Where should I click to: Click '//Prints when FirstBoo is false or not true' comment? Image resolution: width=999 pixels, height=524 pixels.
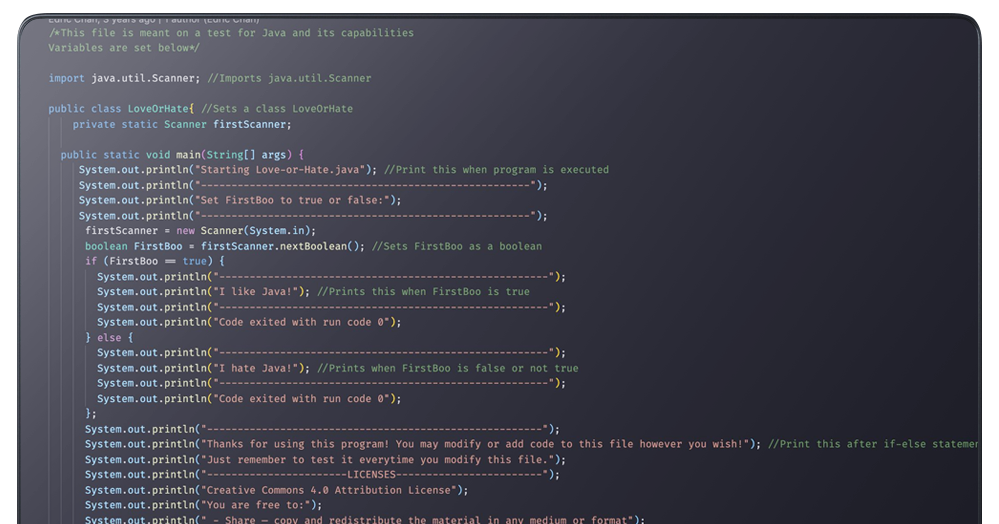click(x=448, y=368)
